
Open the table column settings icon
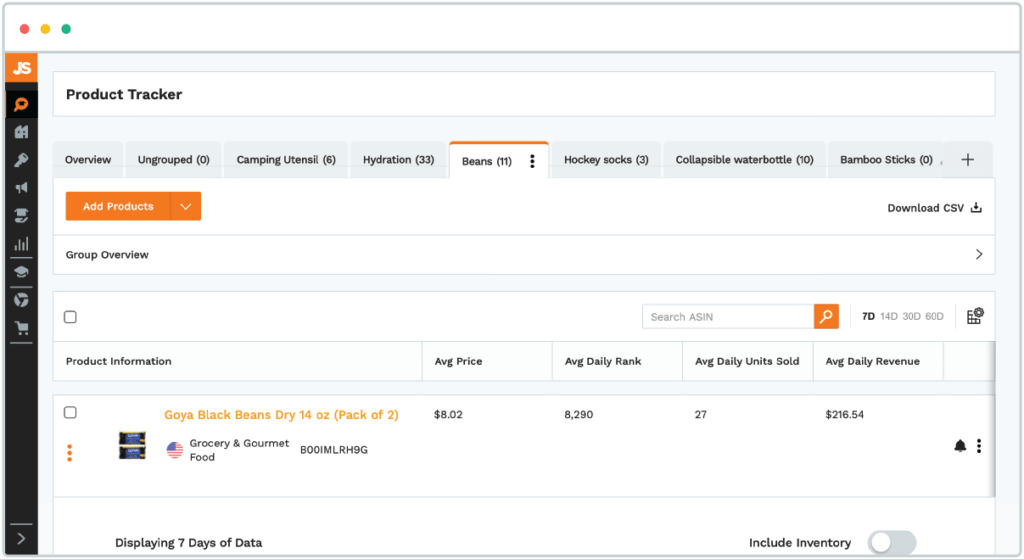coord(975,316)
